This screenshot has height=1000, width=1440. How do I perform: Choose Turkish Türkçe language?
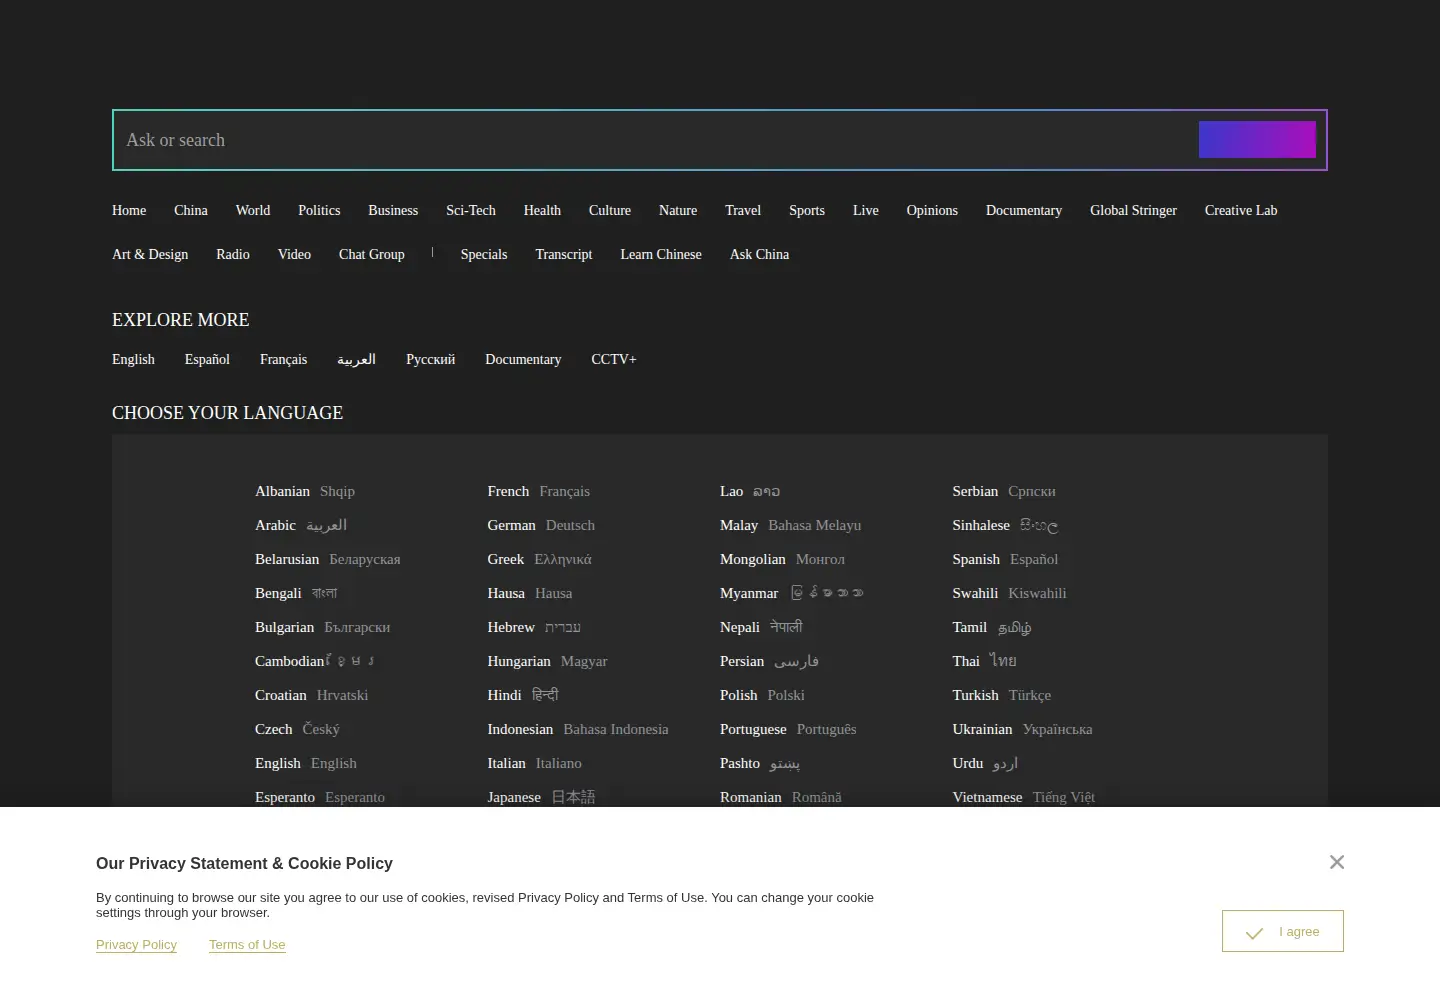click(x=1002, y=695)
